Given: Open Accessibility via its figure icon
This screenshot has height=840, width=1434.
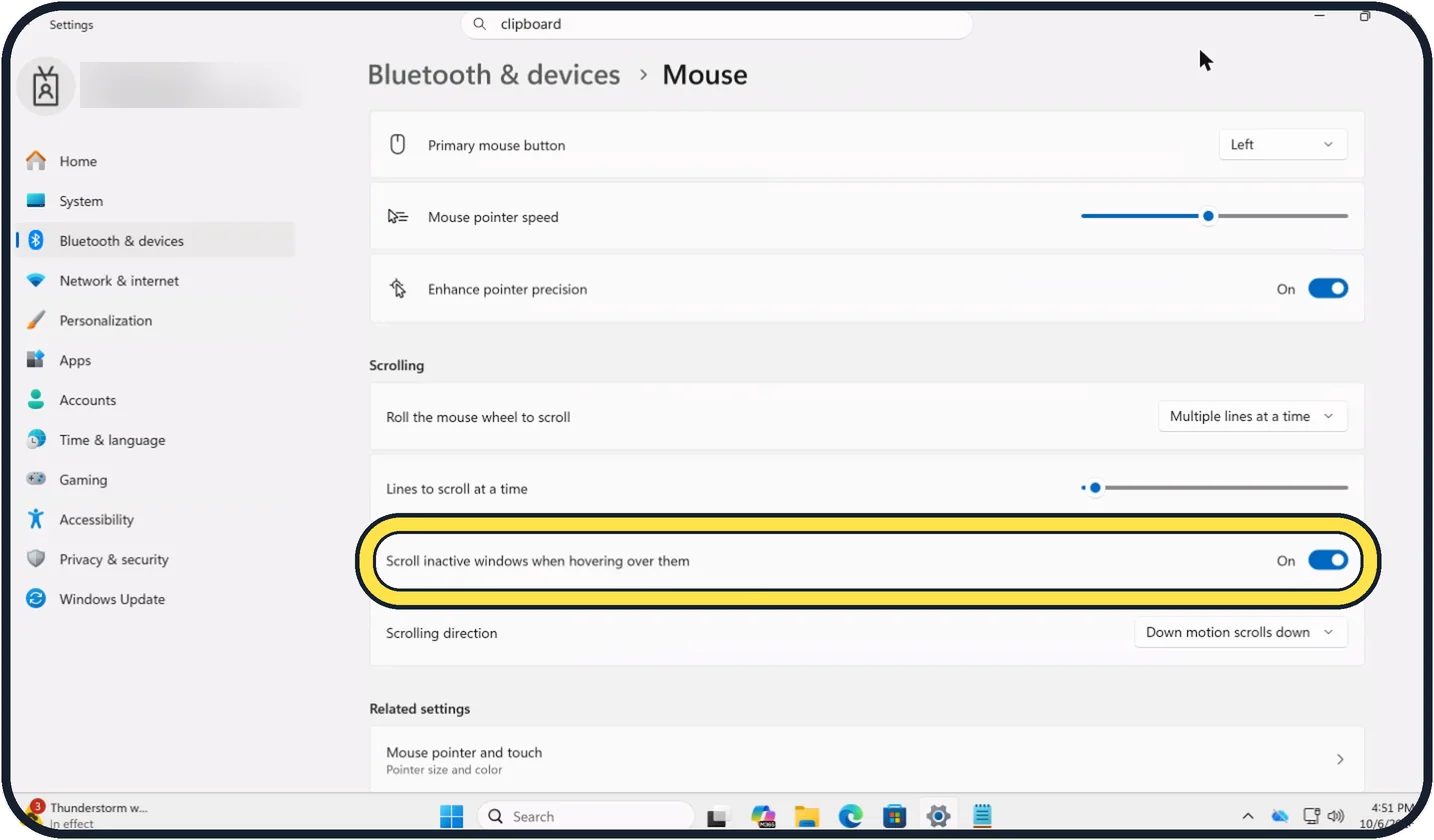Looking at the screenshot, I should 36,519.
